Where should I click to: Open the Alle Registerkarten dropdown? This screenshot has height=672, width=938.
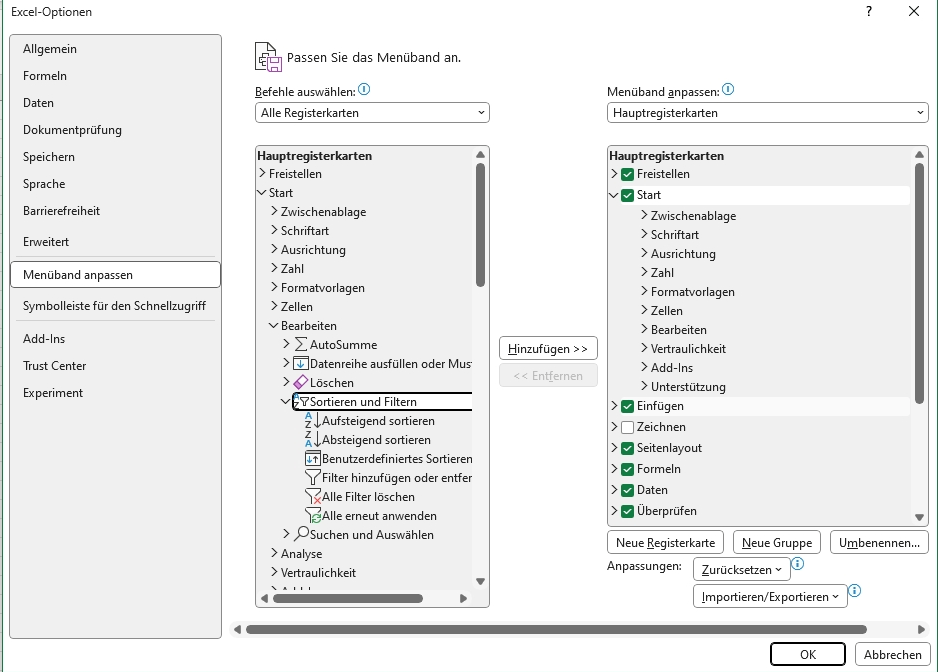coord(372,112)
